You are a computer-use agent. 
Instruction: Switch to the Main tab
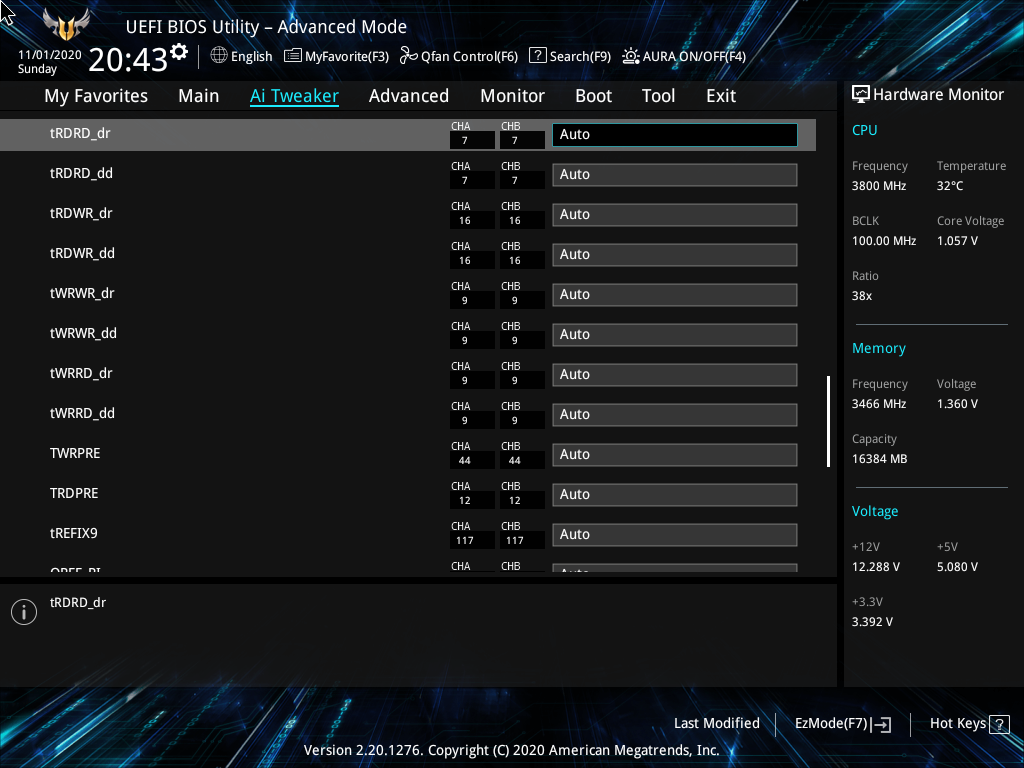[x=199, y=96]
